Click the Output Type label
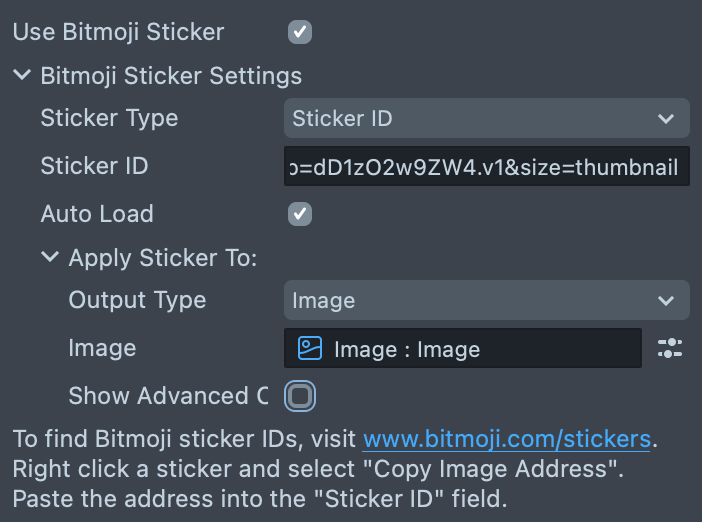Viewport: 702px width, 522px height. click(x=137, y=300)
